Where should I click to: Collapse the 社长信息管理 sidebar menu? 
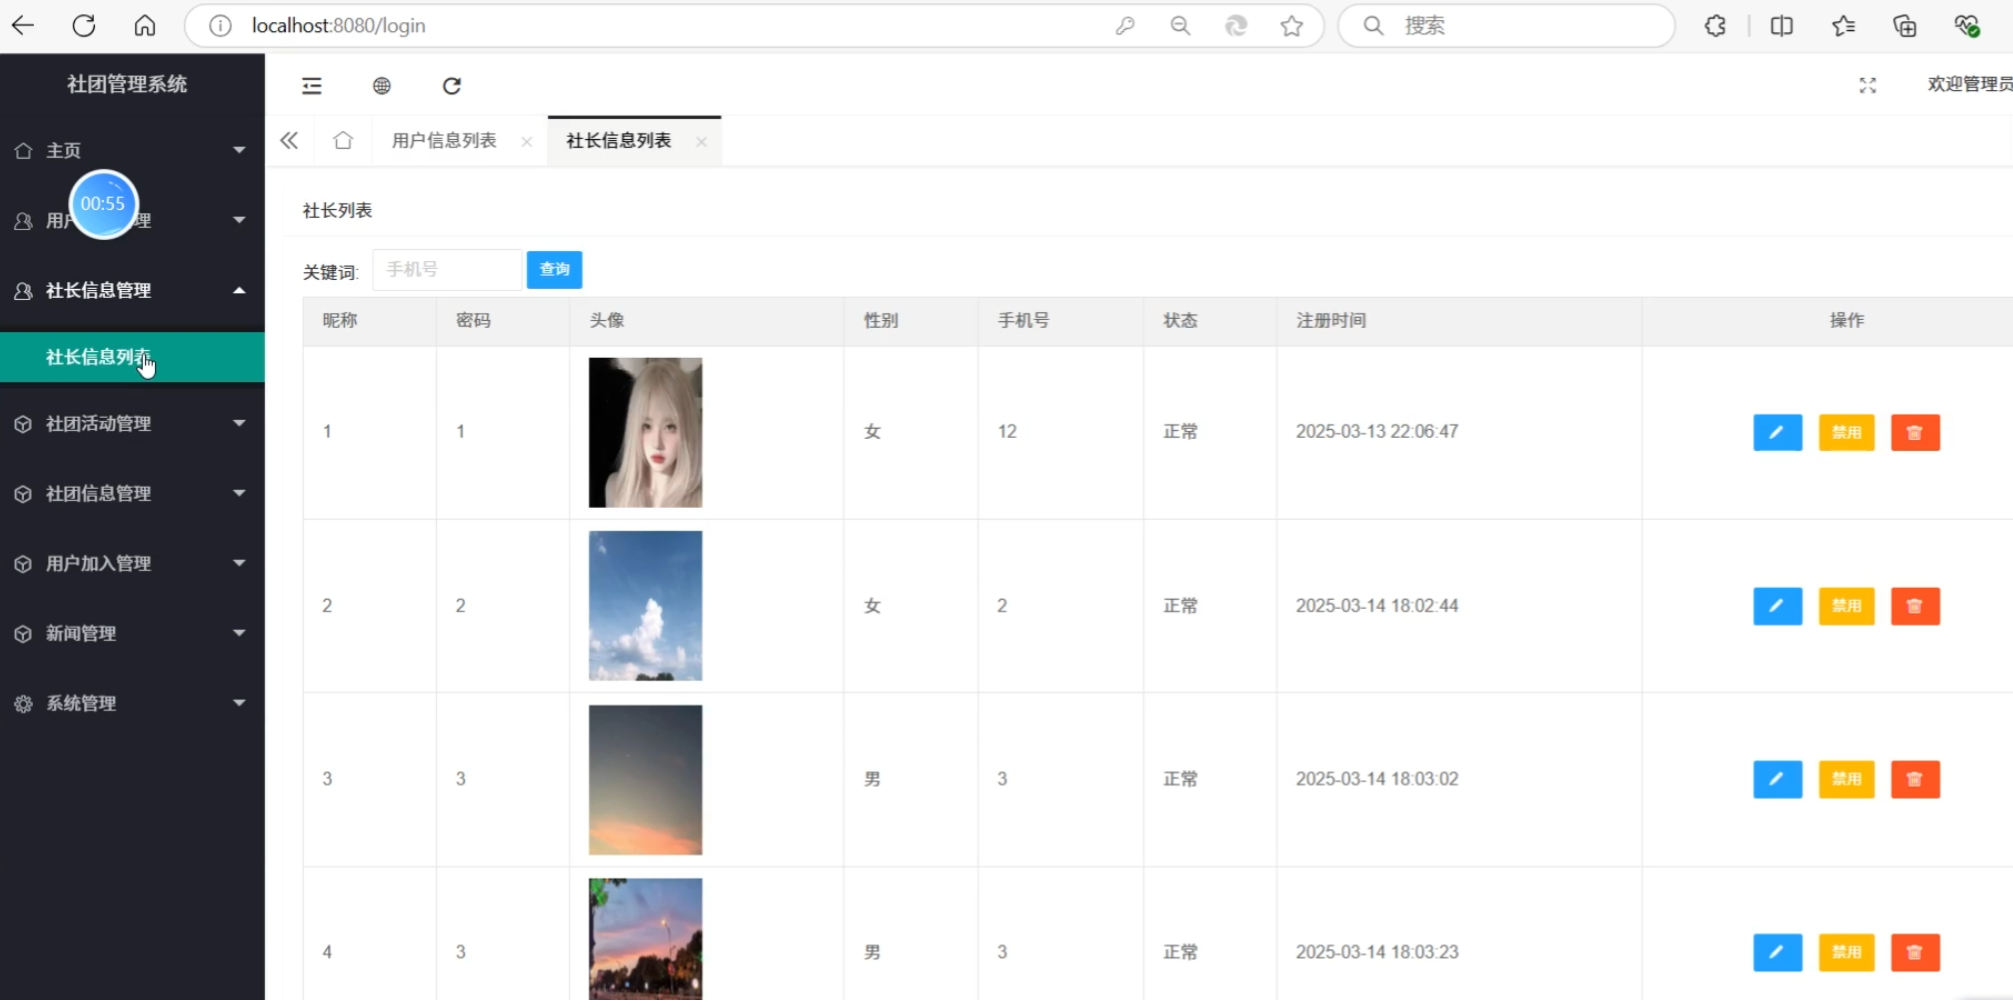pyautogui.click(x=132, y=291)
